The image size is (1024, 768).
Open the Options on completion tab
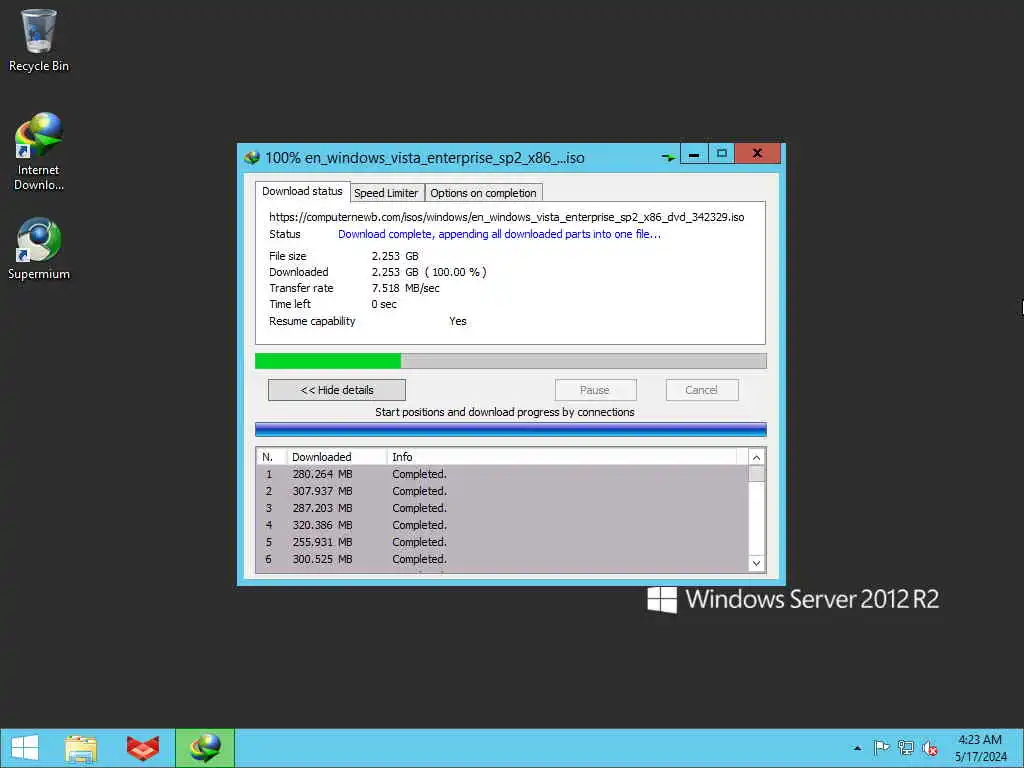(x=483, y=193)
